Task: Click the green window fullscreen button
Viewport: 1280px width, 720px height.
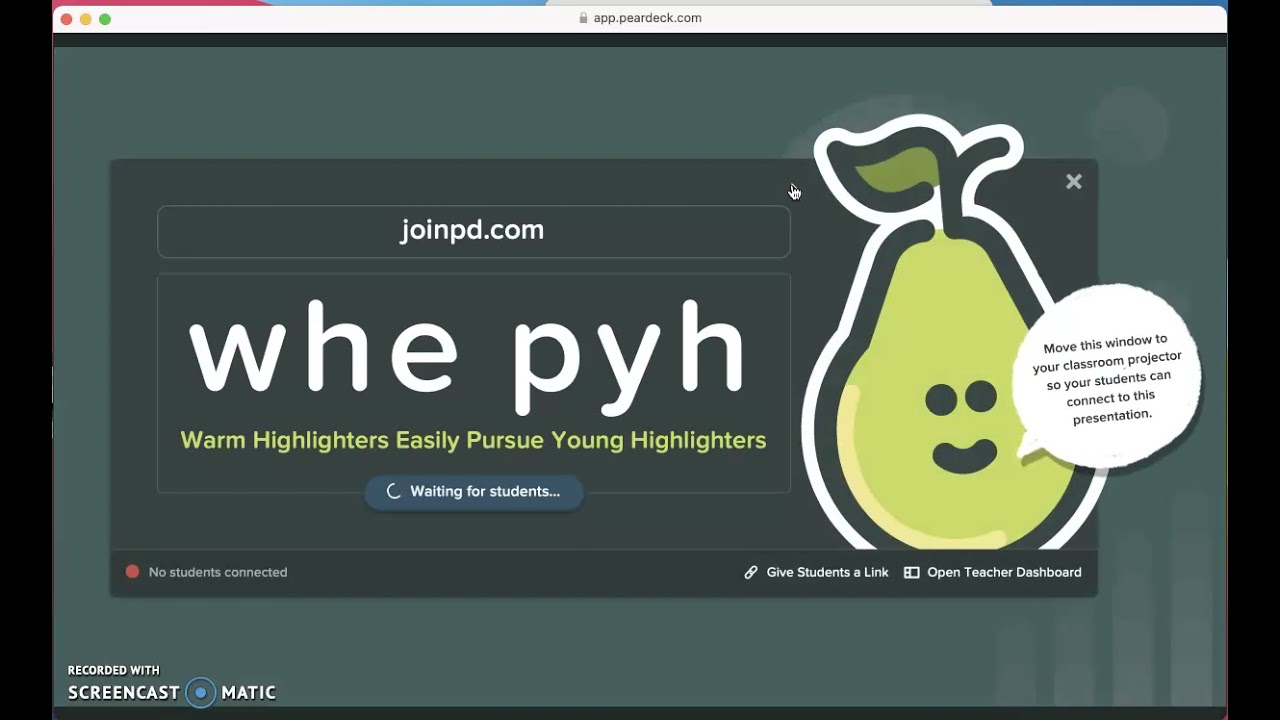Action: pos(105,19)
